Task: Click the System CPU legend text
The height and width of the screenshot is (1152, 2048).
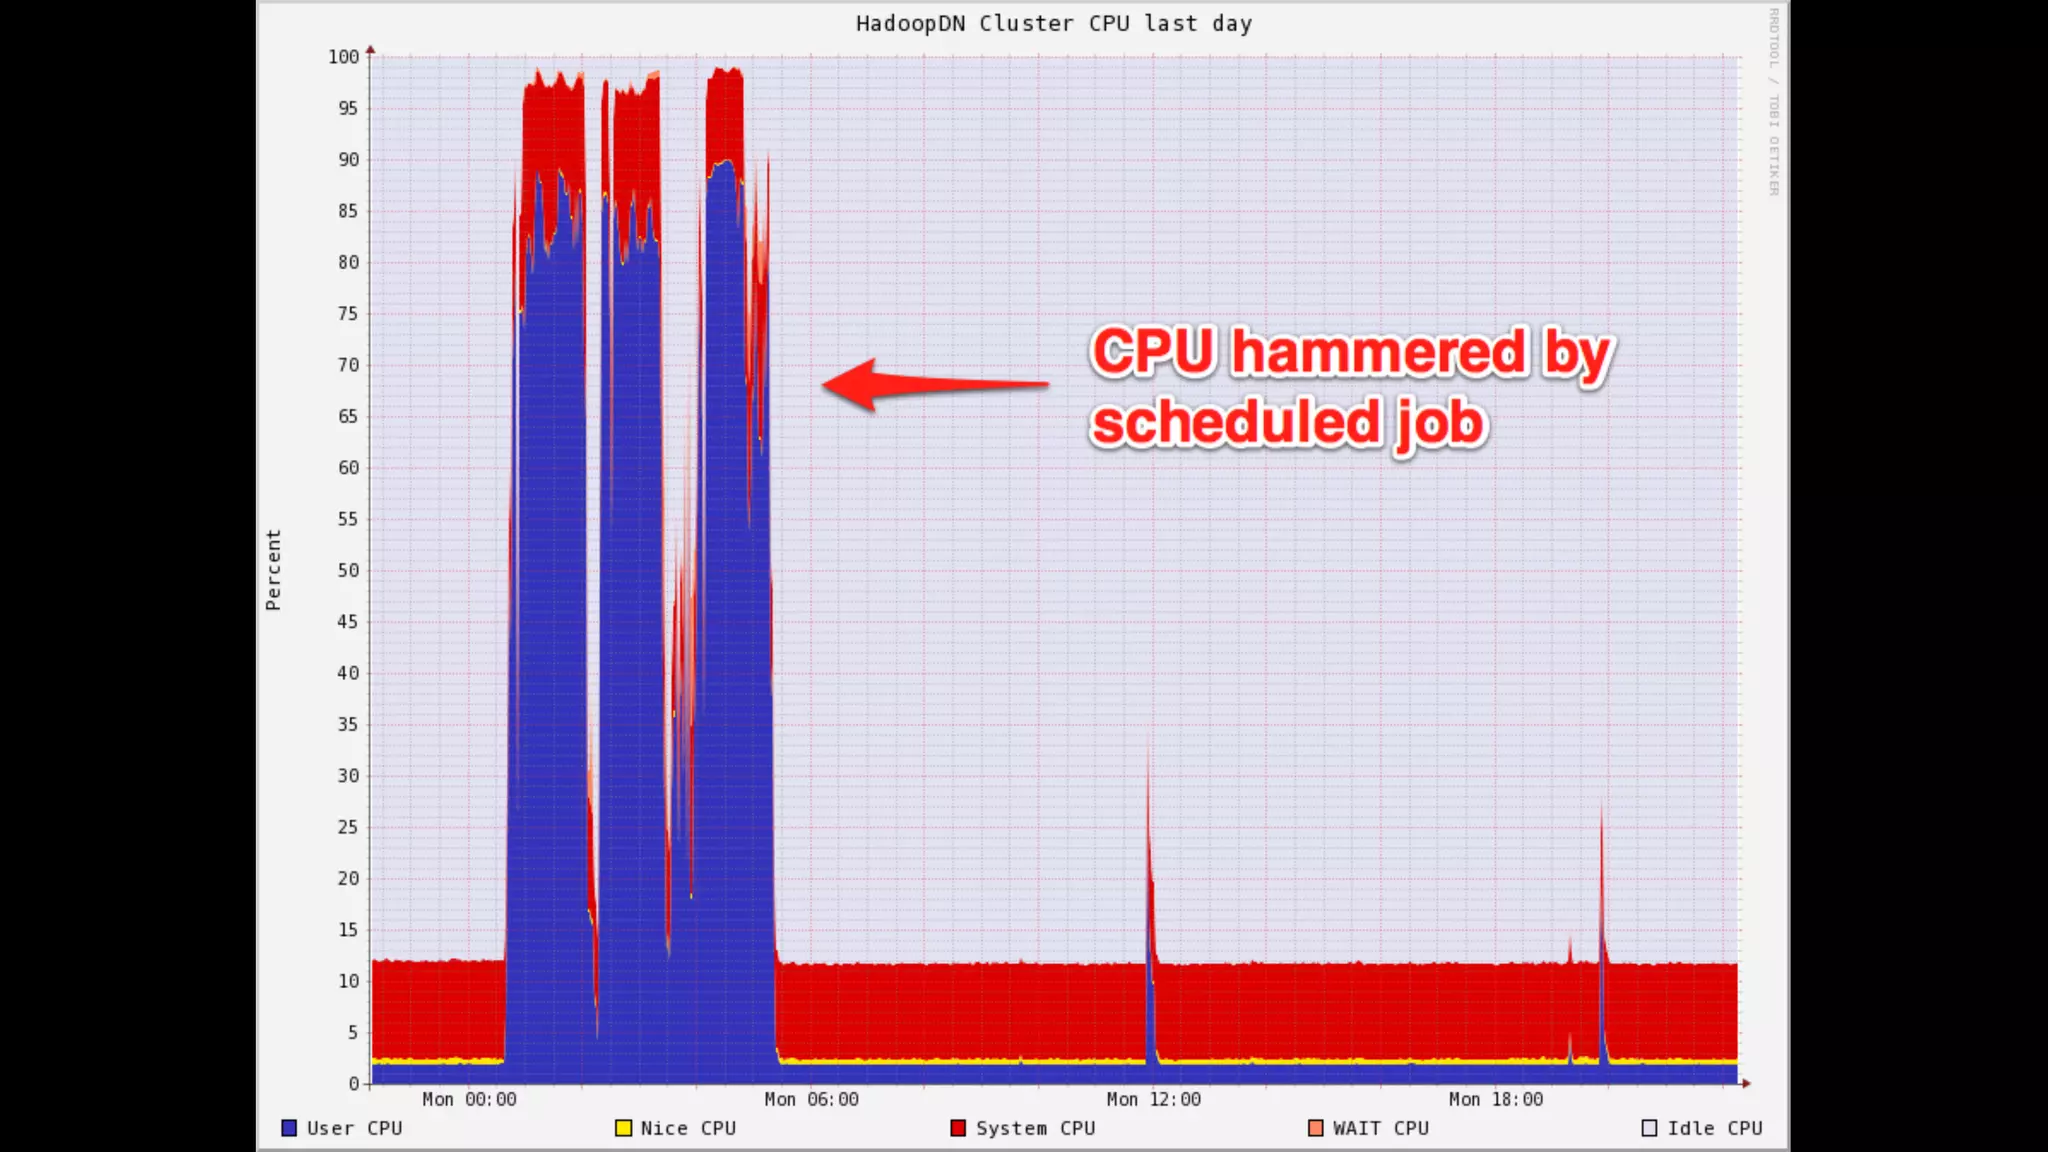Action: tap(1035, 1128)
